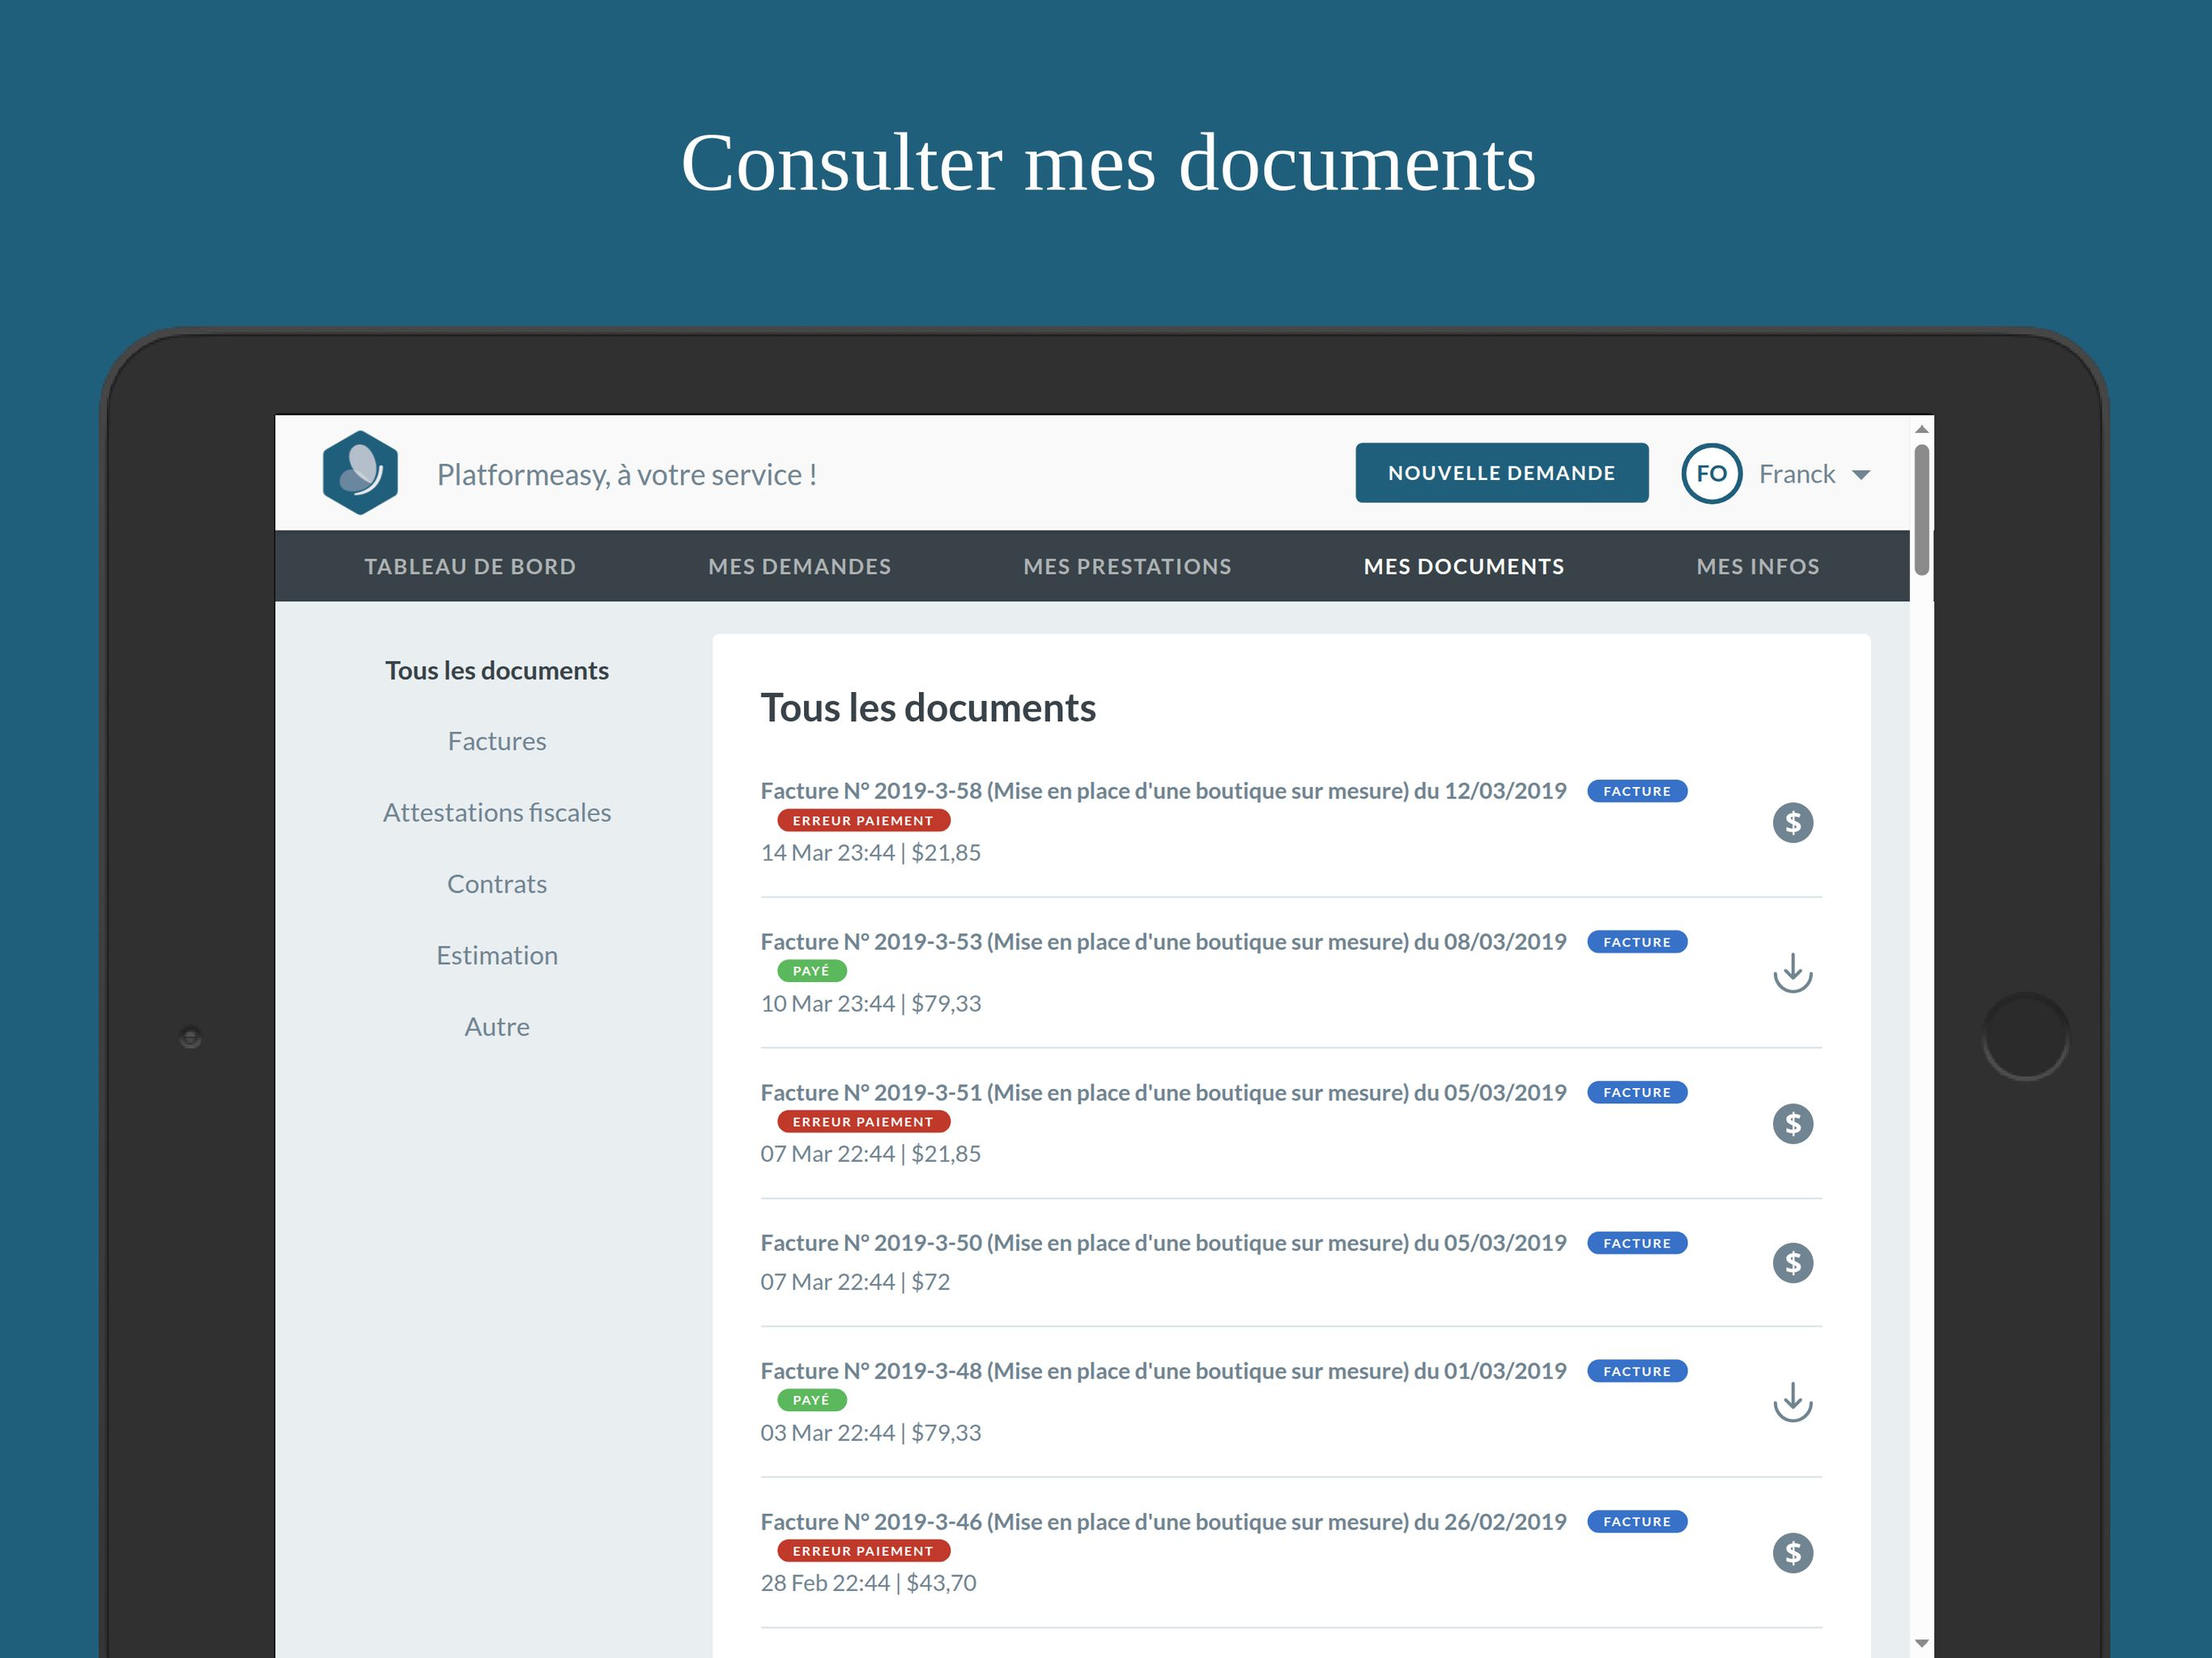The height and width of the screenshot is (1658, 2212).
Task: Click the "14 Mar 23:44 | $21,85" line
Action: click(870, 853)
